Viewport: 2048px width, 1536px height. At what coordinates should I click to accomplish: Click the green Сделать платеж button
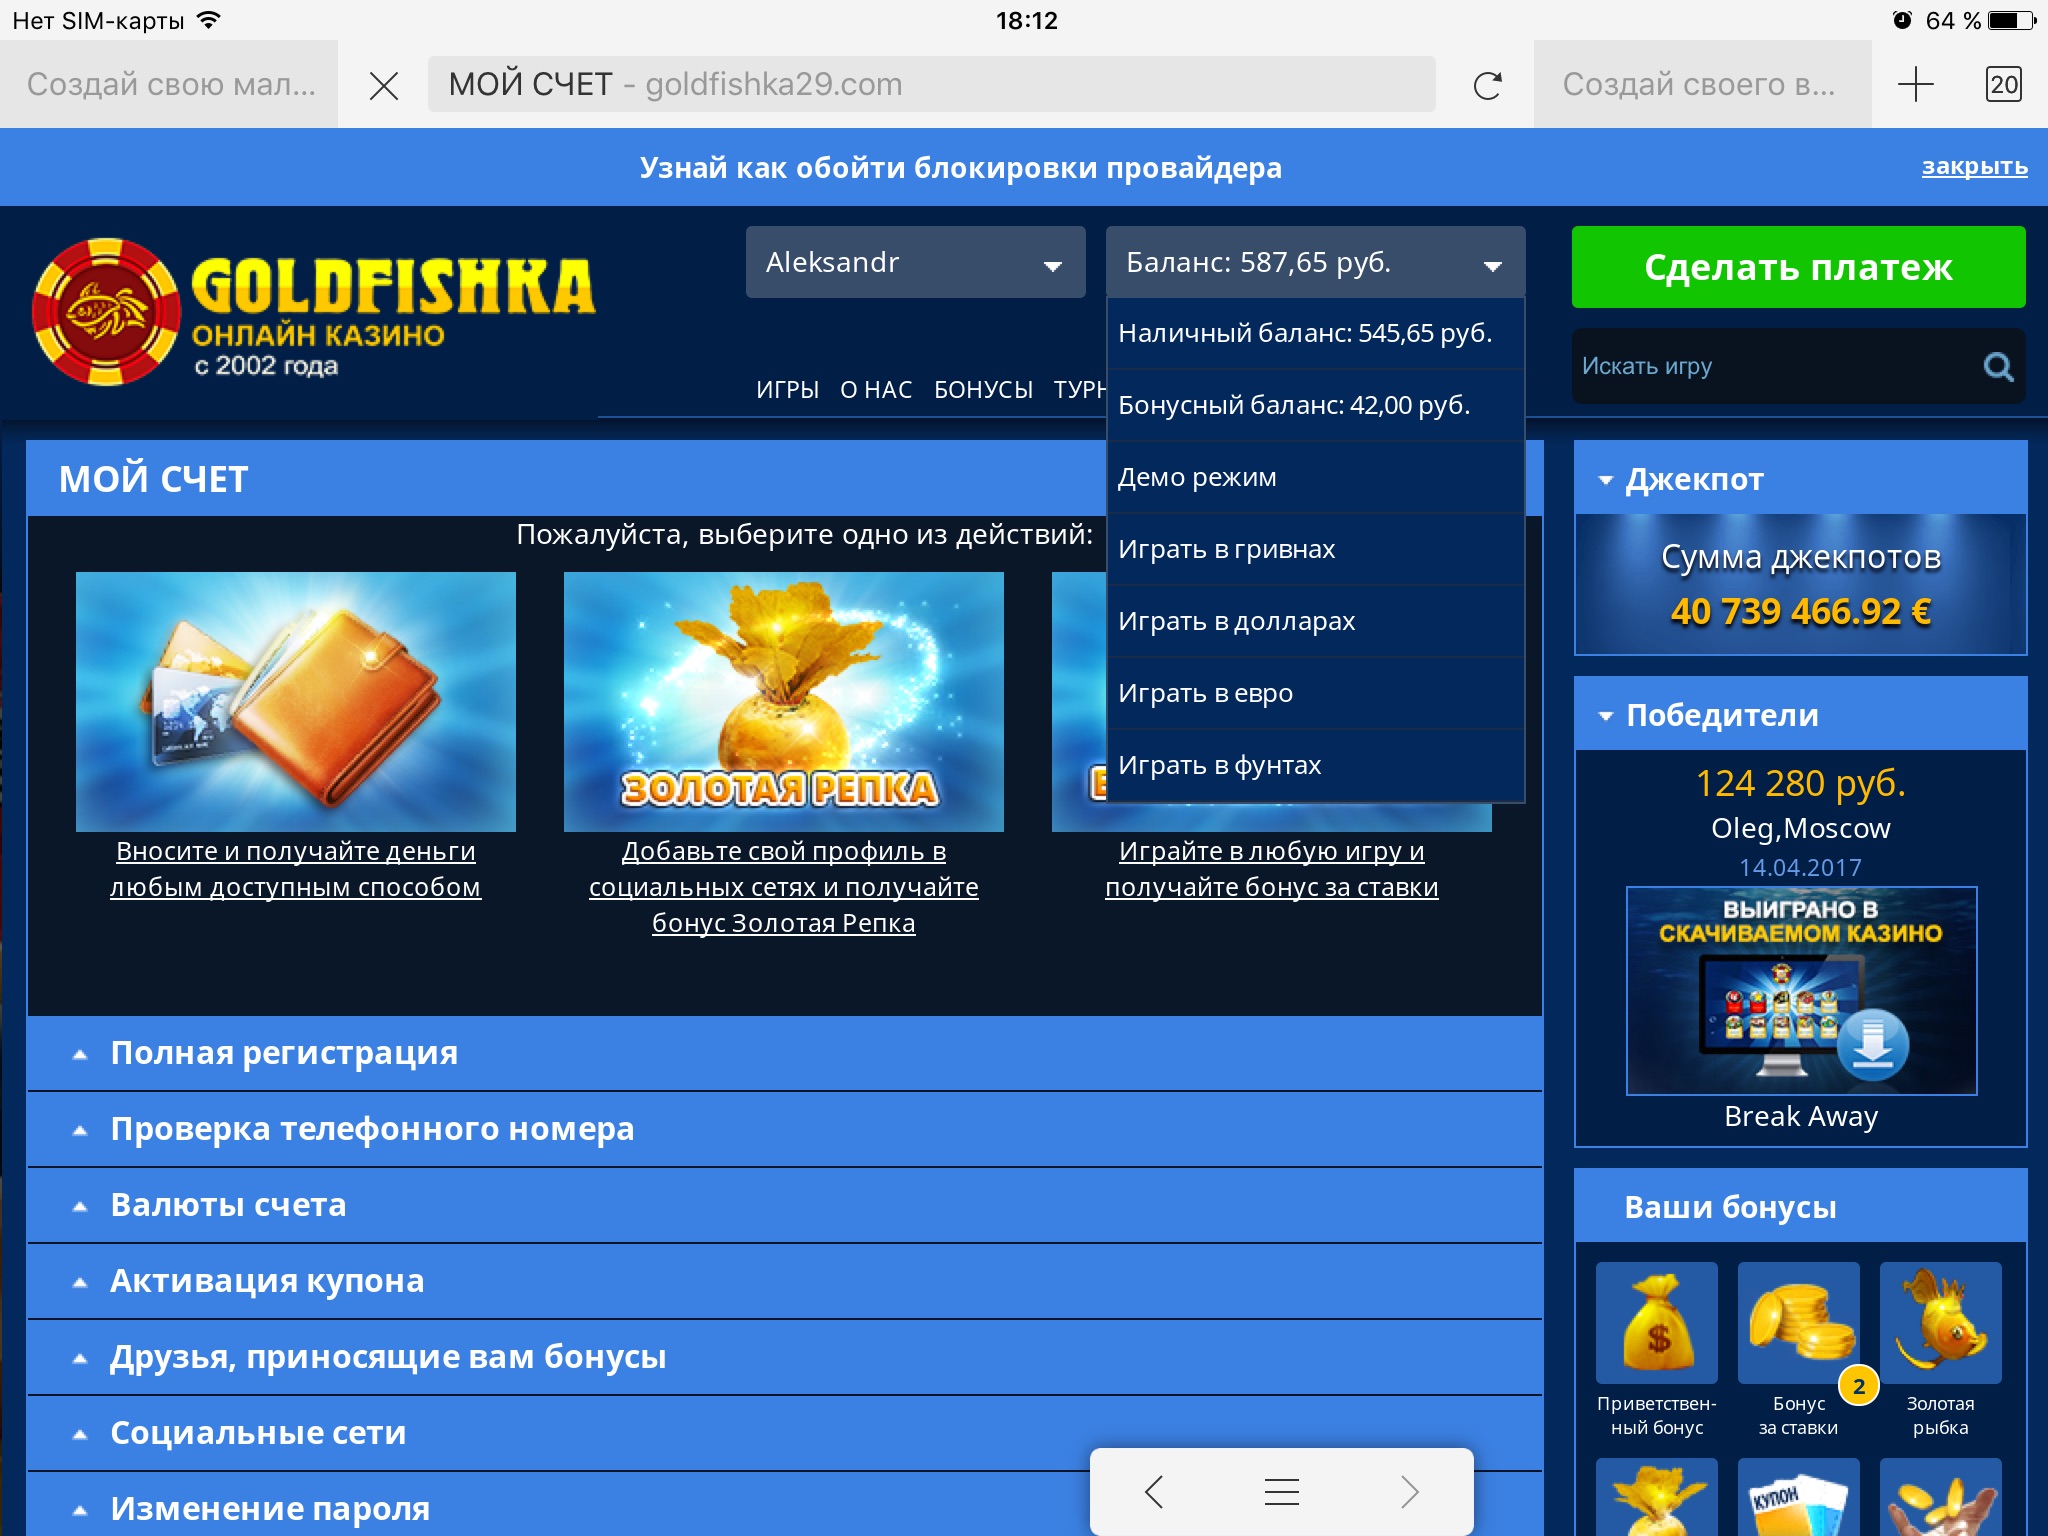click(1797, 267)
